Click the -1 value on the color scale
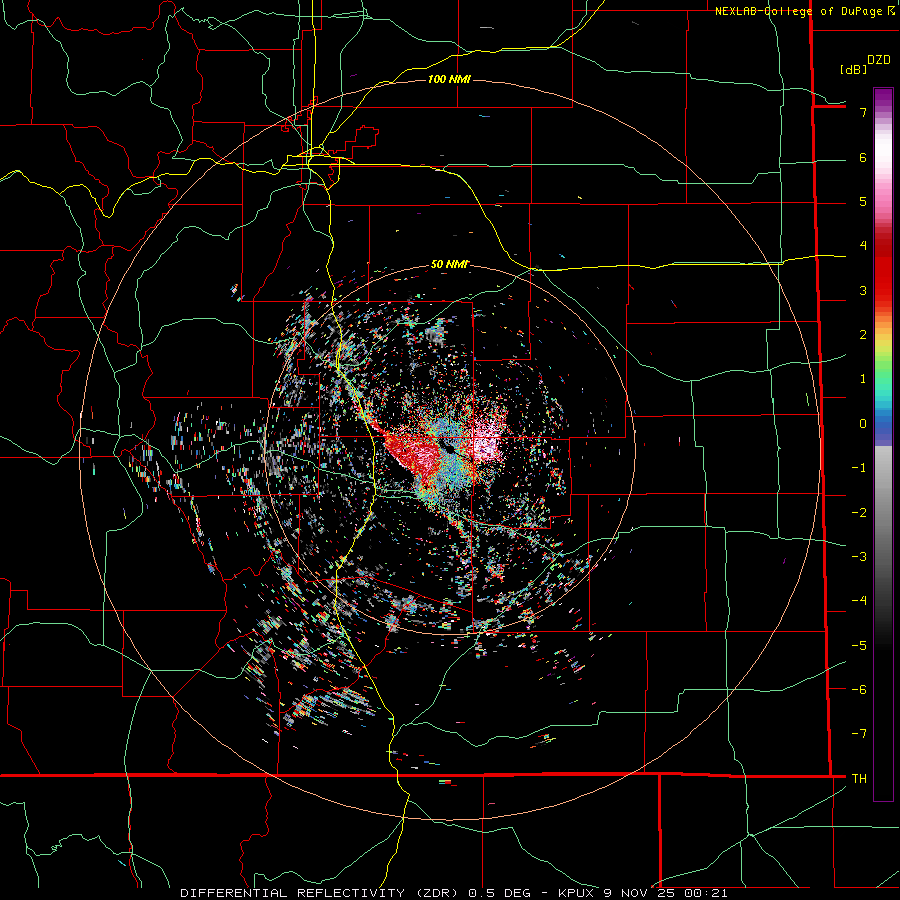This screenshot has width=900, height=900. (859, 468)
